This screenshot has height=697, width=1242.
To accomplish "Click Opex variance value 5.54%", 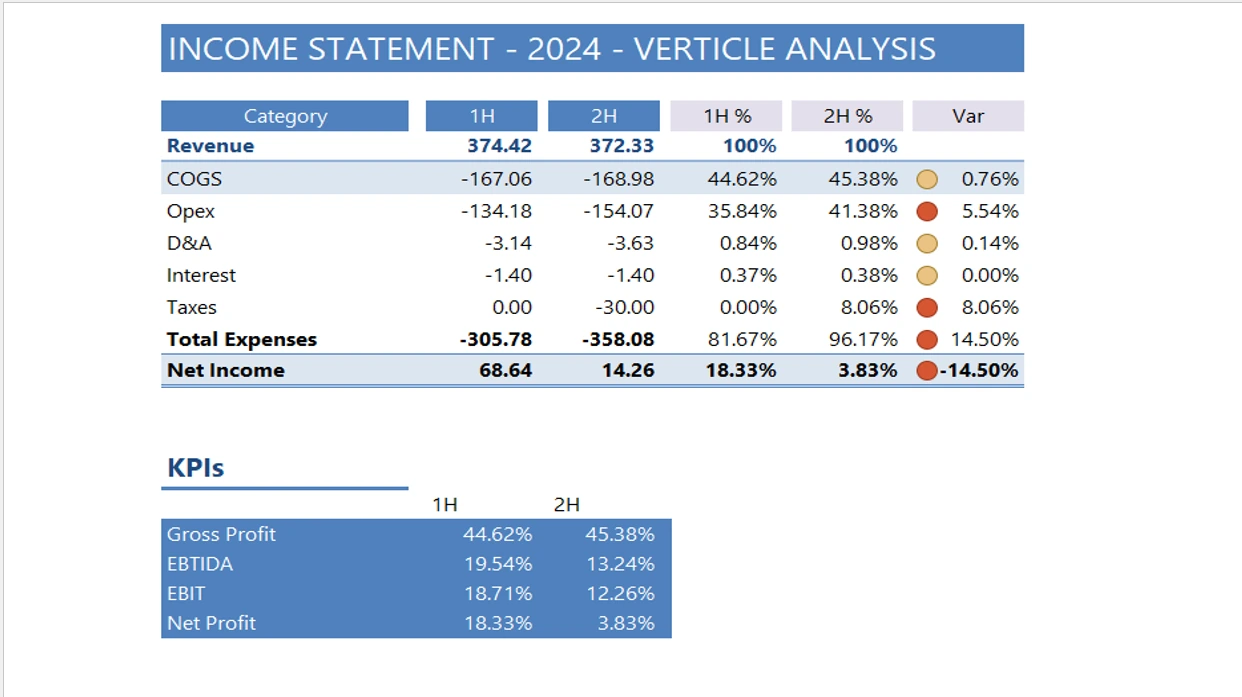I will [x=990, y=212].
